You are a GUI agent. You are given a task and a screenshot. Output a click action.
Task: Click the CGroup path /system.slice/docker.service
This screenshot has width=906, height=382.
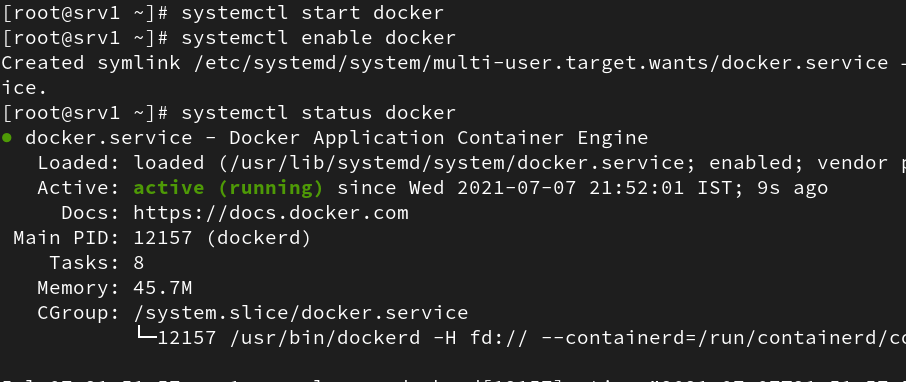[x=301, y=313]
